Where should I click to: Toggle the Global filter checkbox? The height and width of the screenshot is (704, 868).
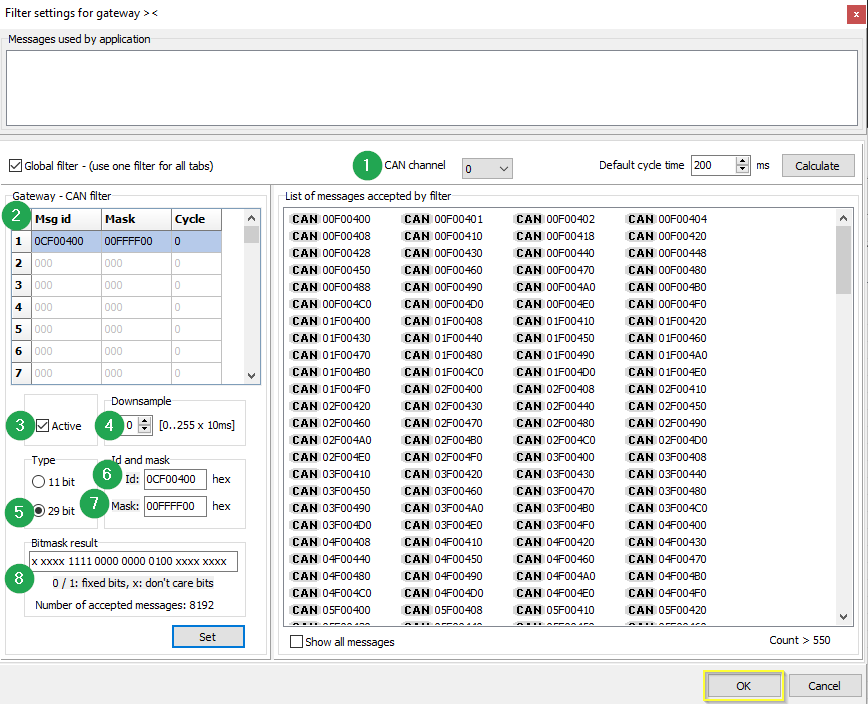[15, 166]
